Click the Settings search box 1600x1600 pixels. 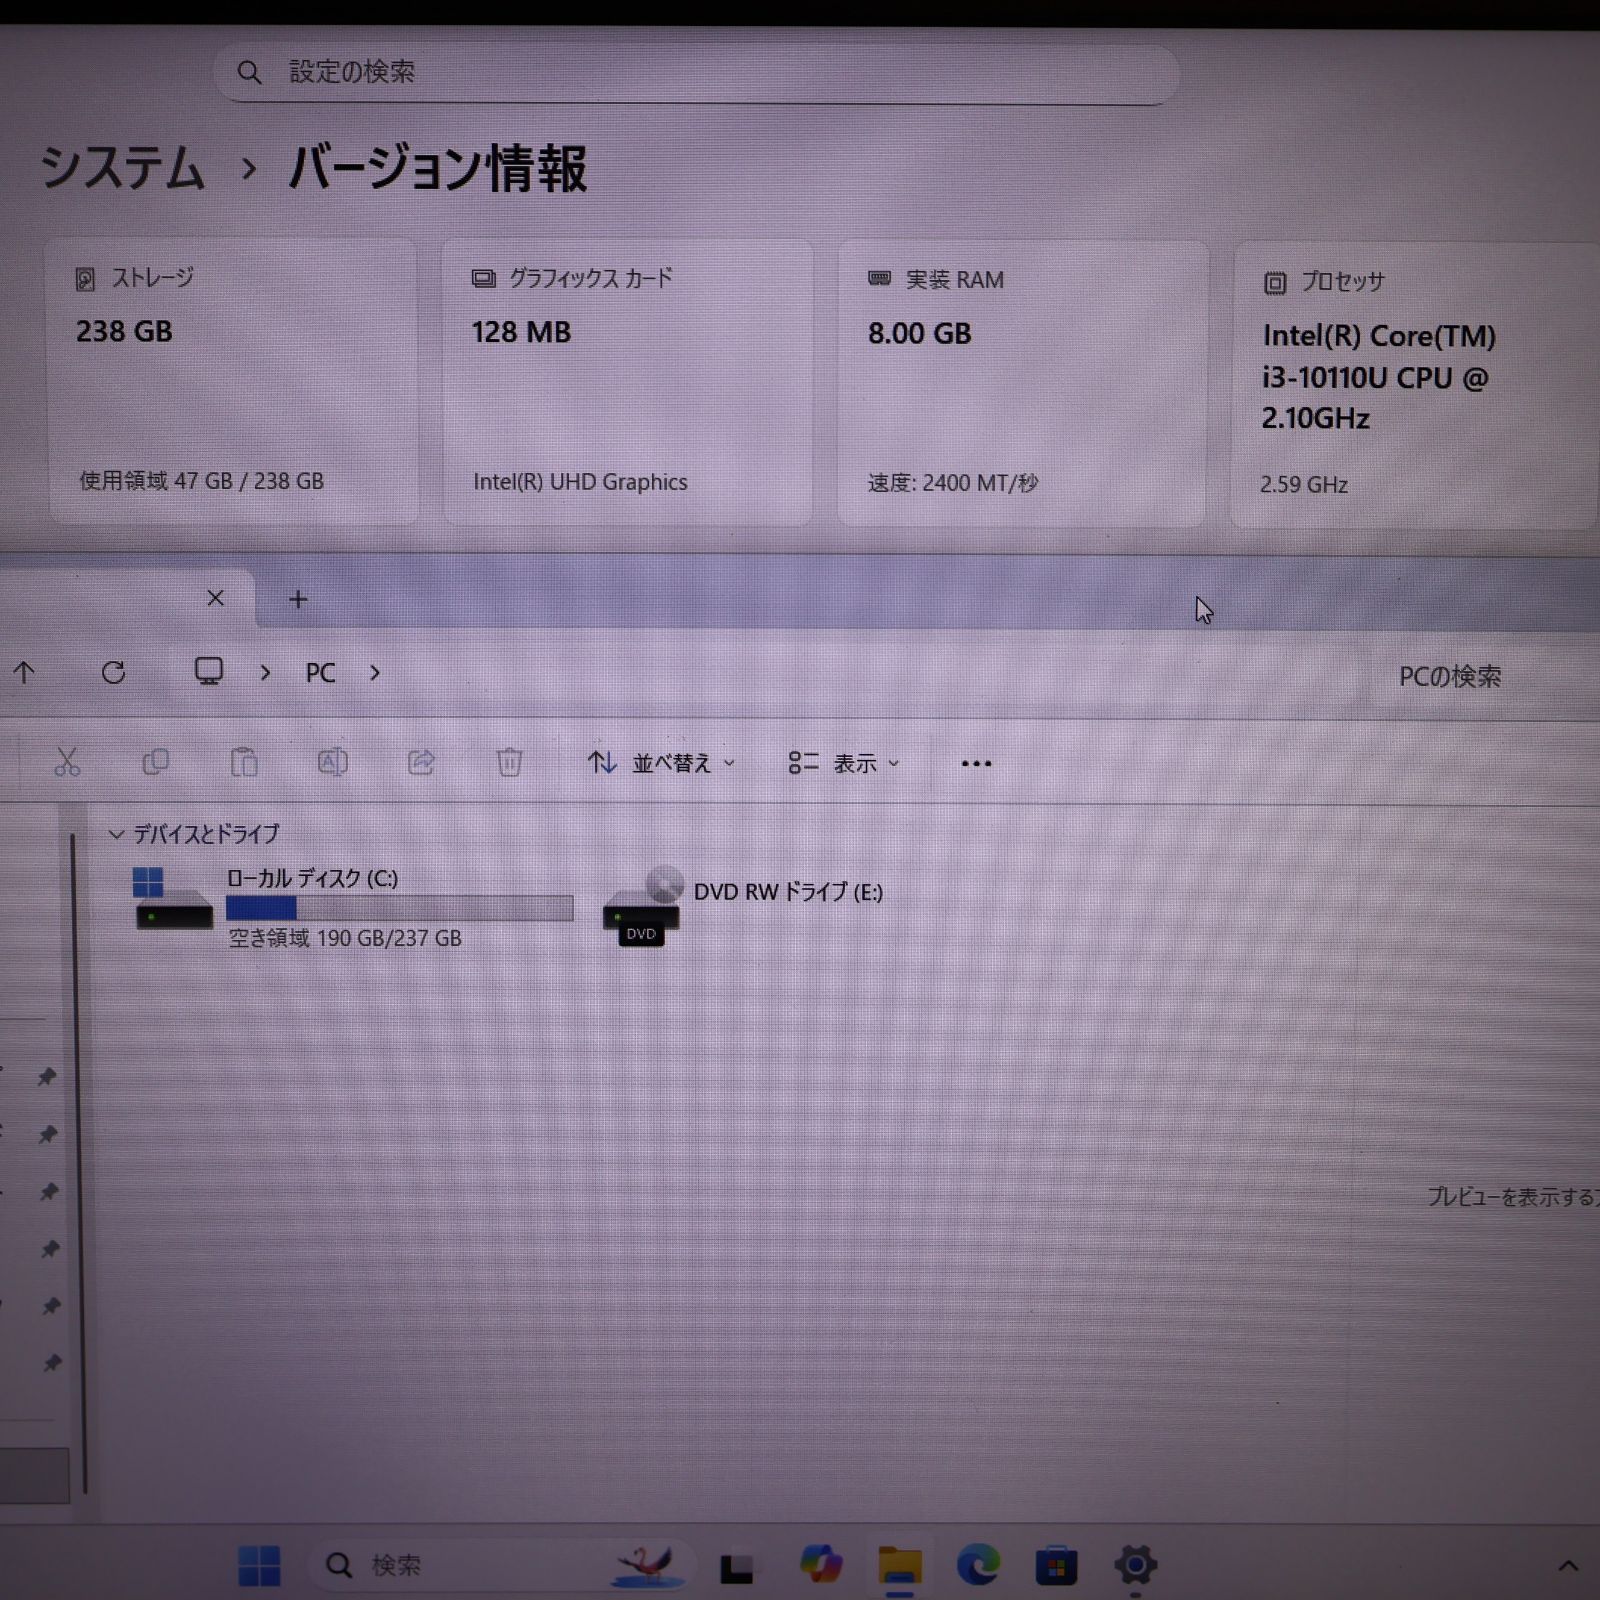pyautogui.click(x=696, y=73)
